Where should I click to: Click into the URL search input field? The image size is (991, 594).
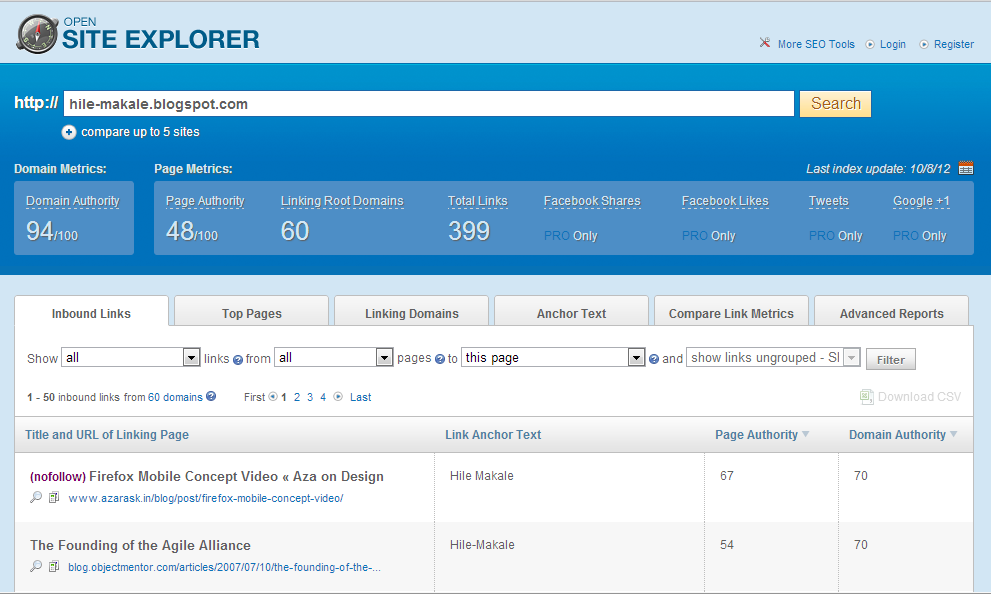coord(429,104)
